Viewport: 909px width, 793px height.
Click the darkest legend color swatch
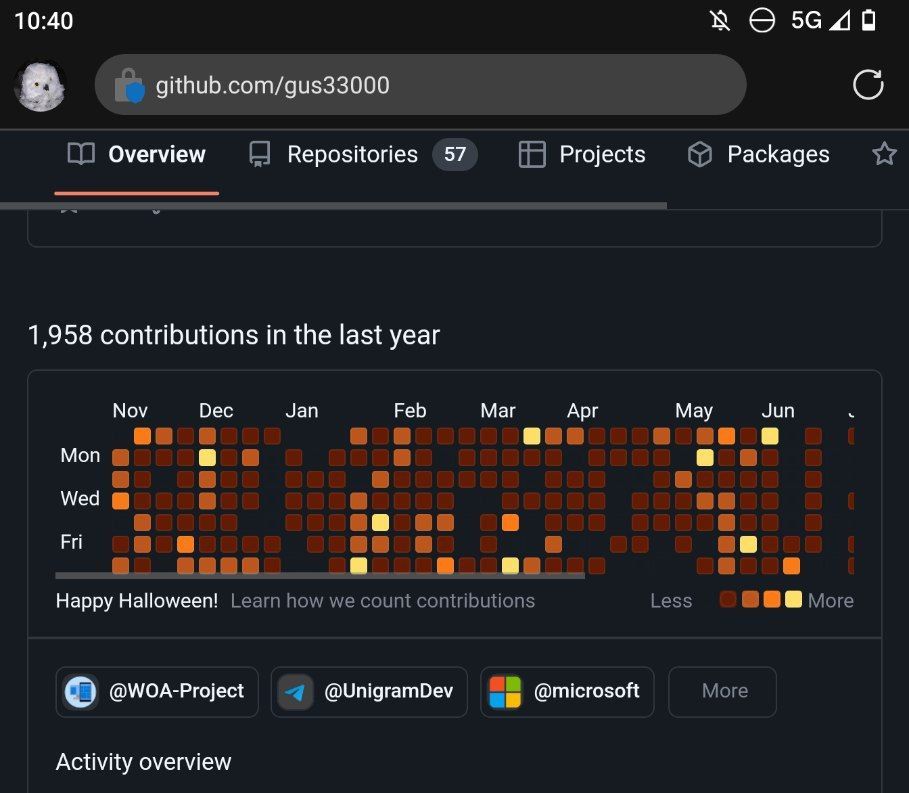pos(728,600)
